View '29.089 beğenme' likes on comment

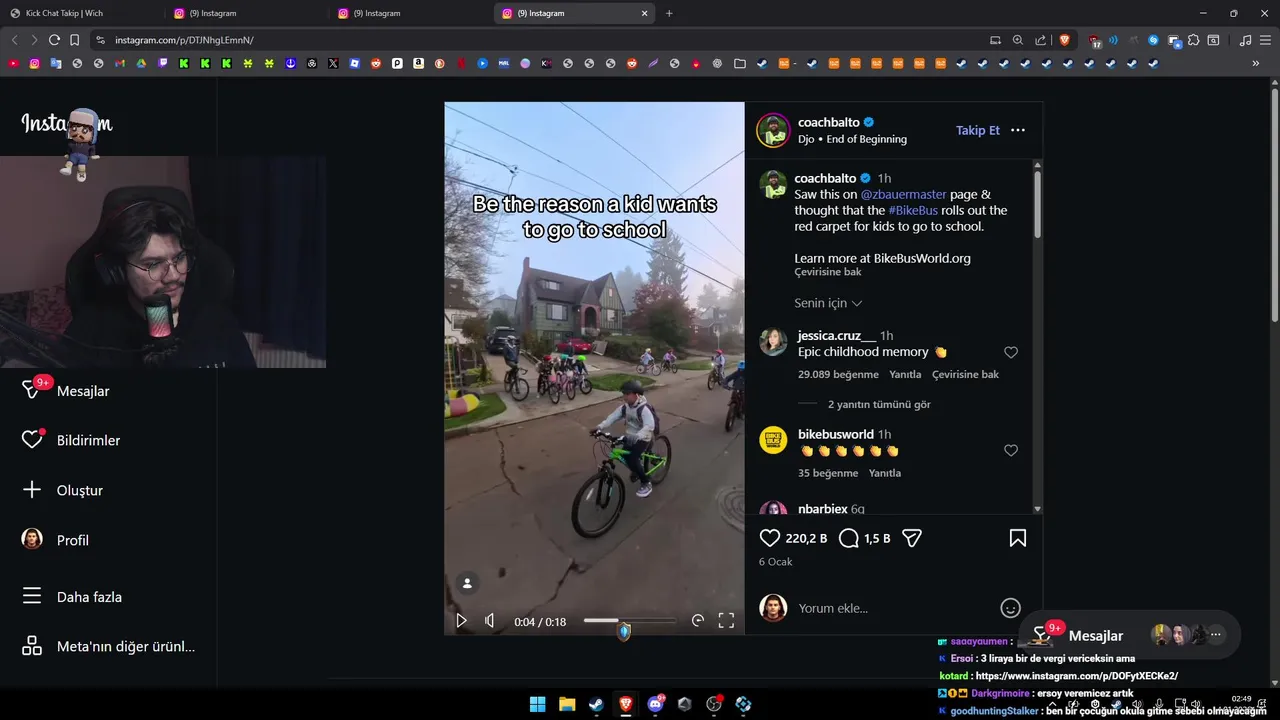click(838, 374)
